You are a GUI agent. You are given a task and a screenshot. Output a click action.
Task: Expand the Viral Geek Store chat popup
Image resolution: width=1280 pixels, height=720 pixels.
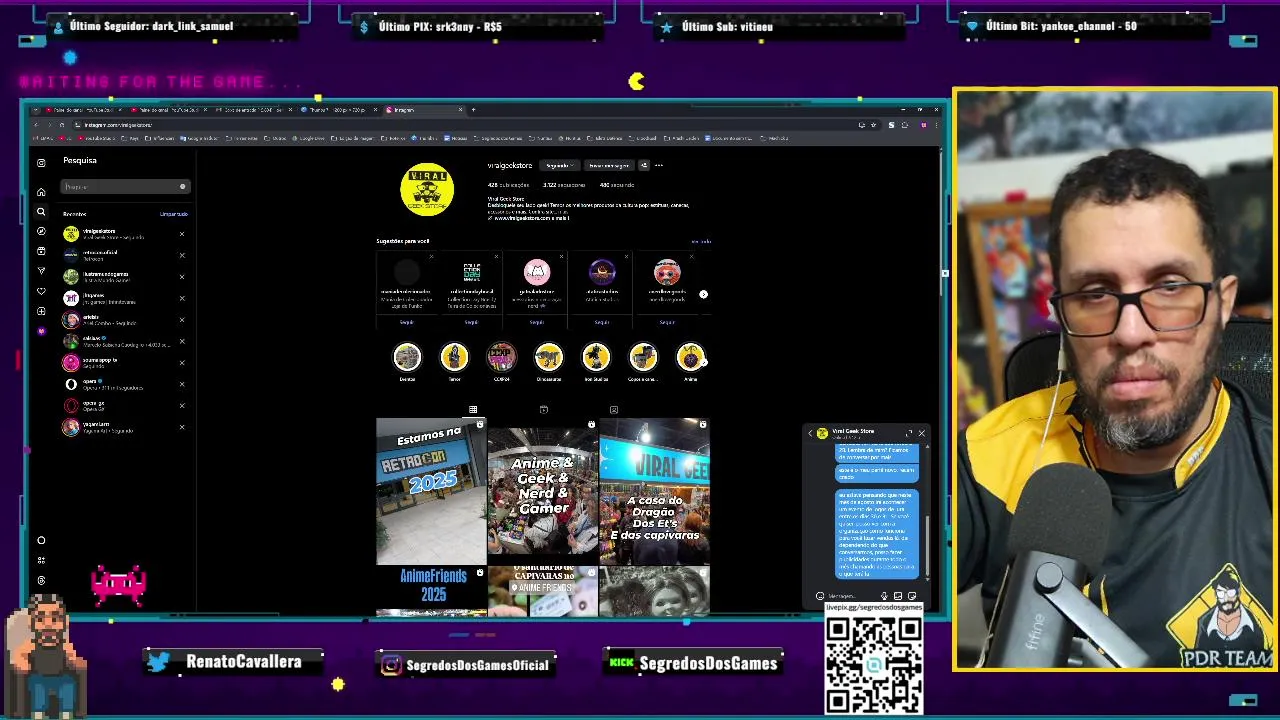[x=909, y=433]
